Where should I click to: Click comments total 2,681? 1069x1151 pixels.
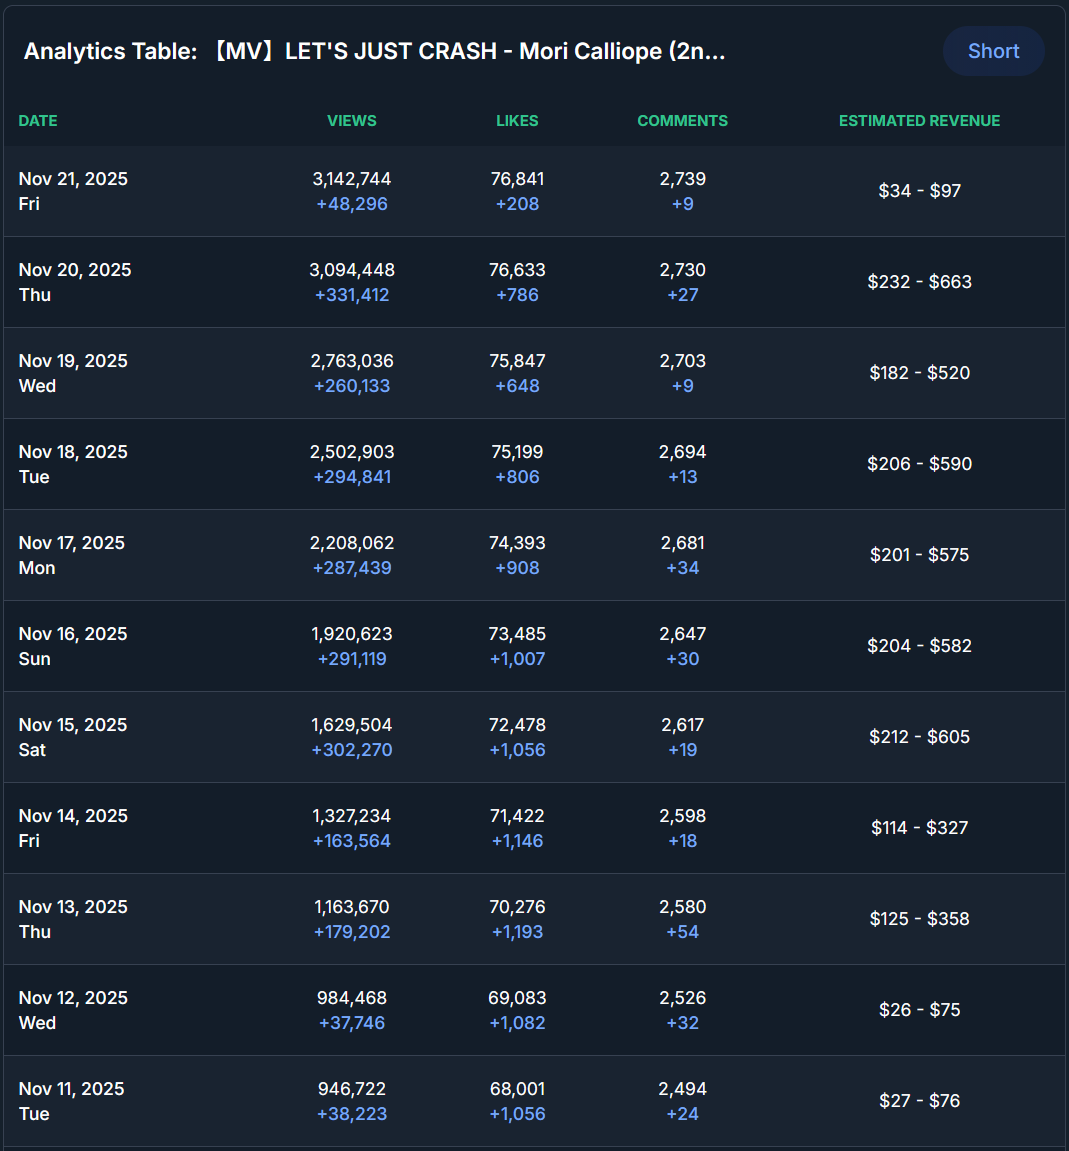[x=682, y=543]
